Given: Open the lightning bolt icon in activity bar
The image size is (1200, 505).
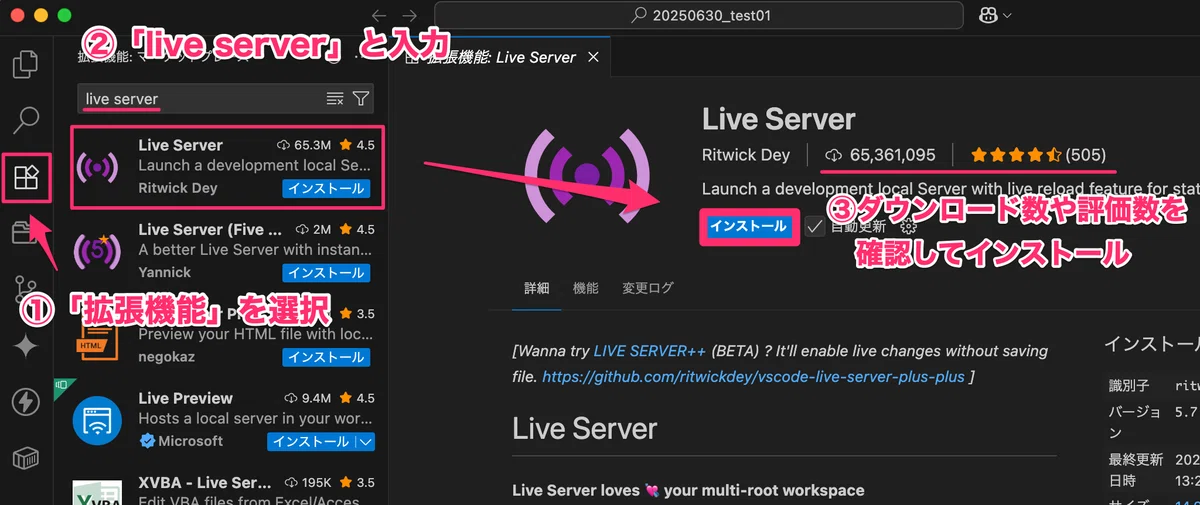Looking at the screenshot, I should click(24, 402).
